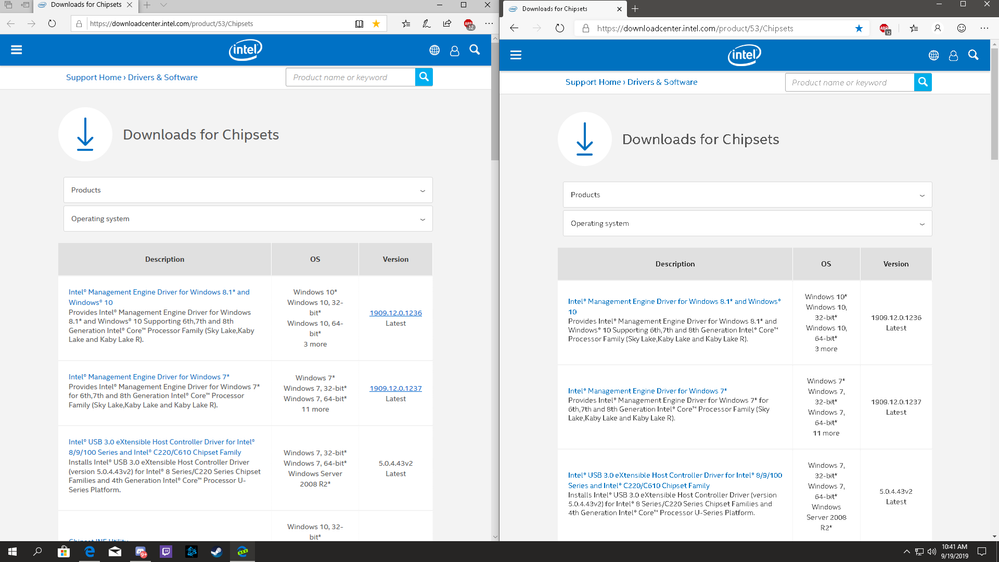Go back in the right Edge window
The height and width of the screenshot is (562, 999).
point(514,28)
